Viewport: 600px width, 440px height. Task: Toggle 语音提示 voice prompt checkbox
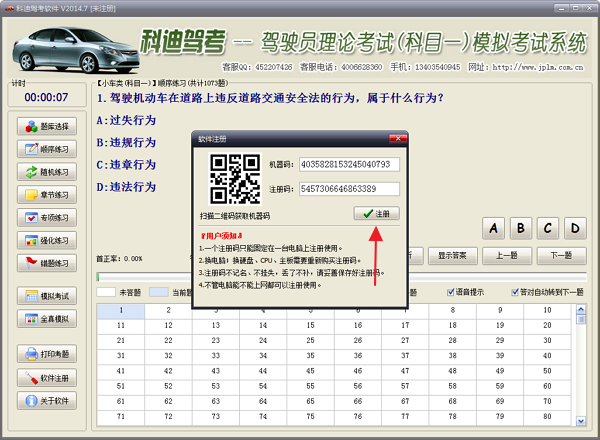451,292
